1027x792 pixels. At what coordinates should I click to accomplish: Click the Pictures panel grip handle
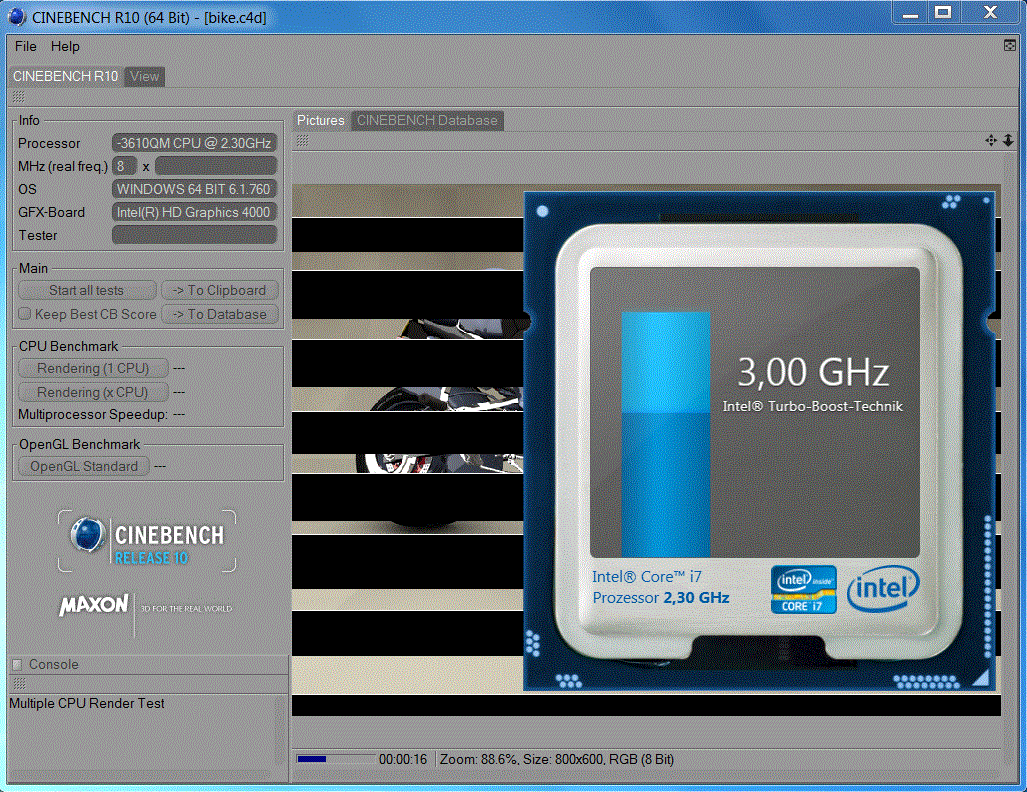pyautogui.click(x=302, y=140)
